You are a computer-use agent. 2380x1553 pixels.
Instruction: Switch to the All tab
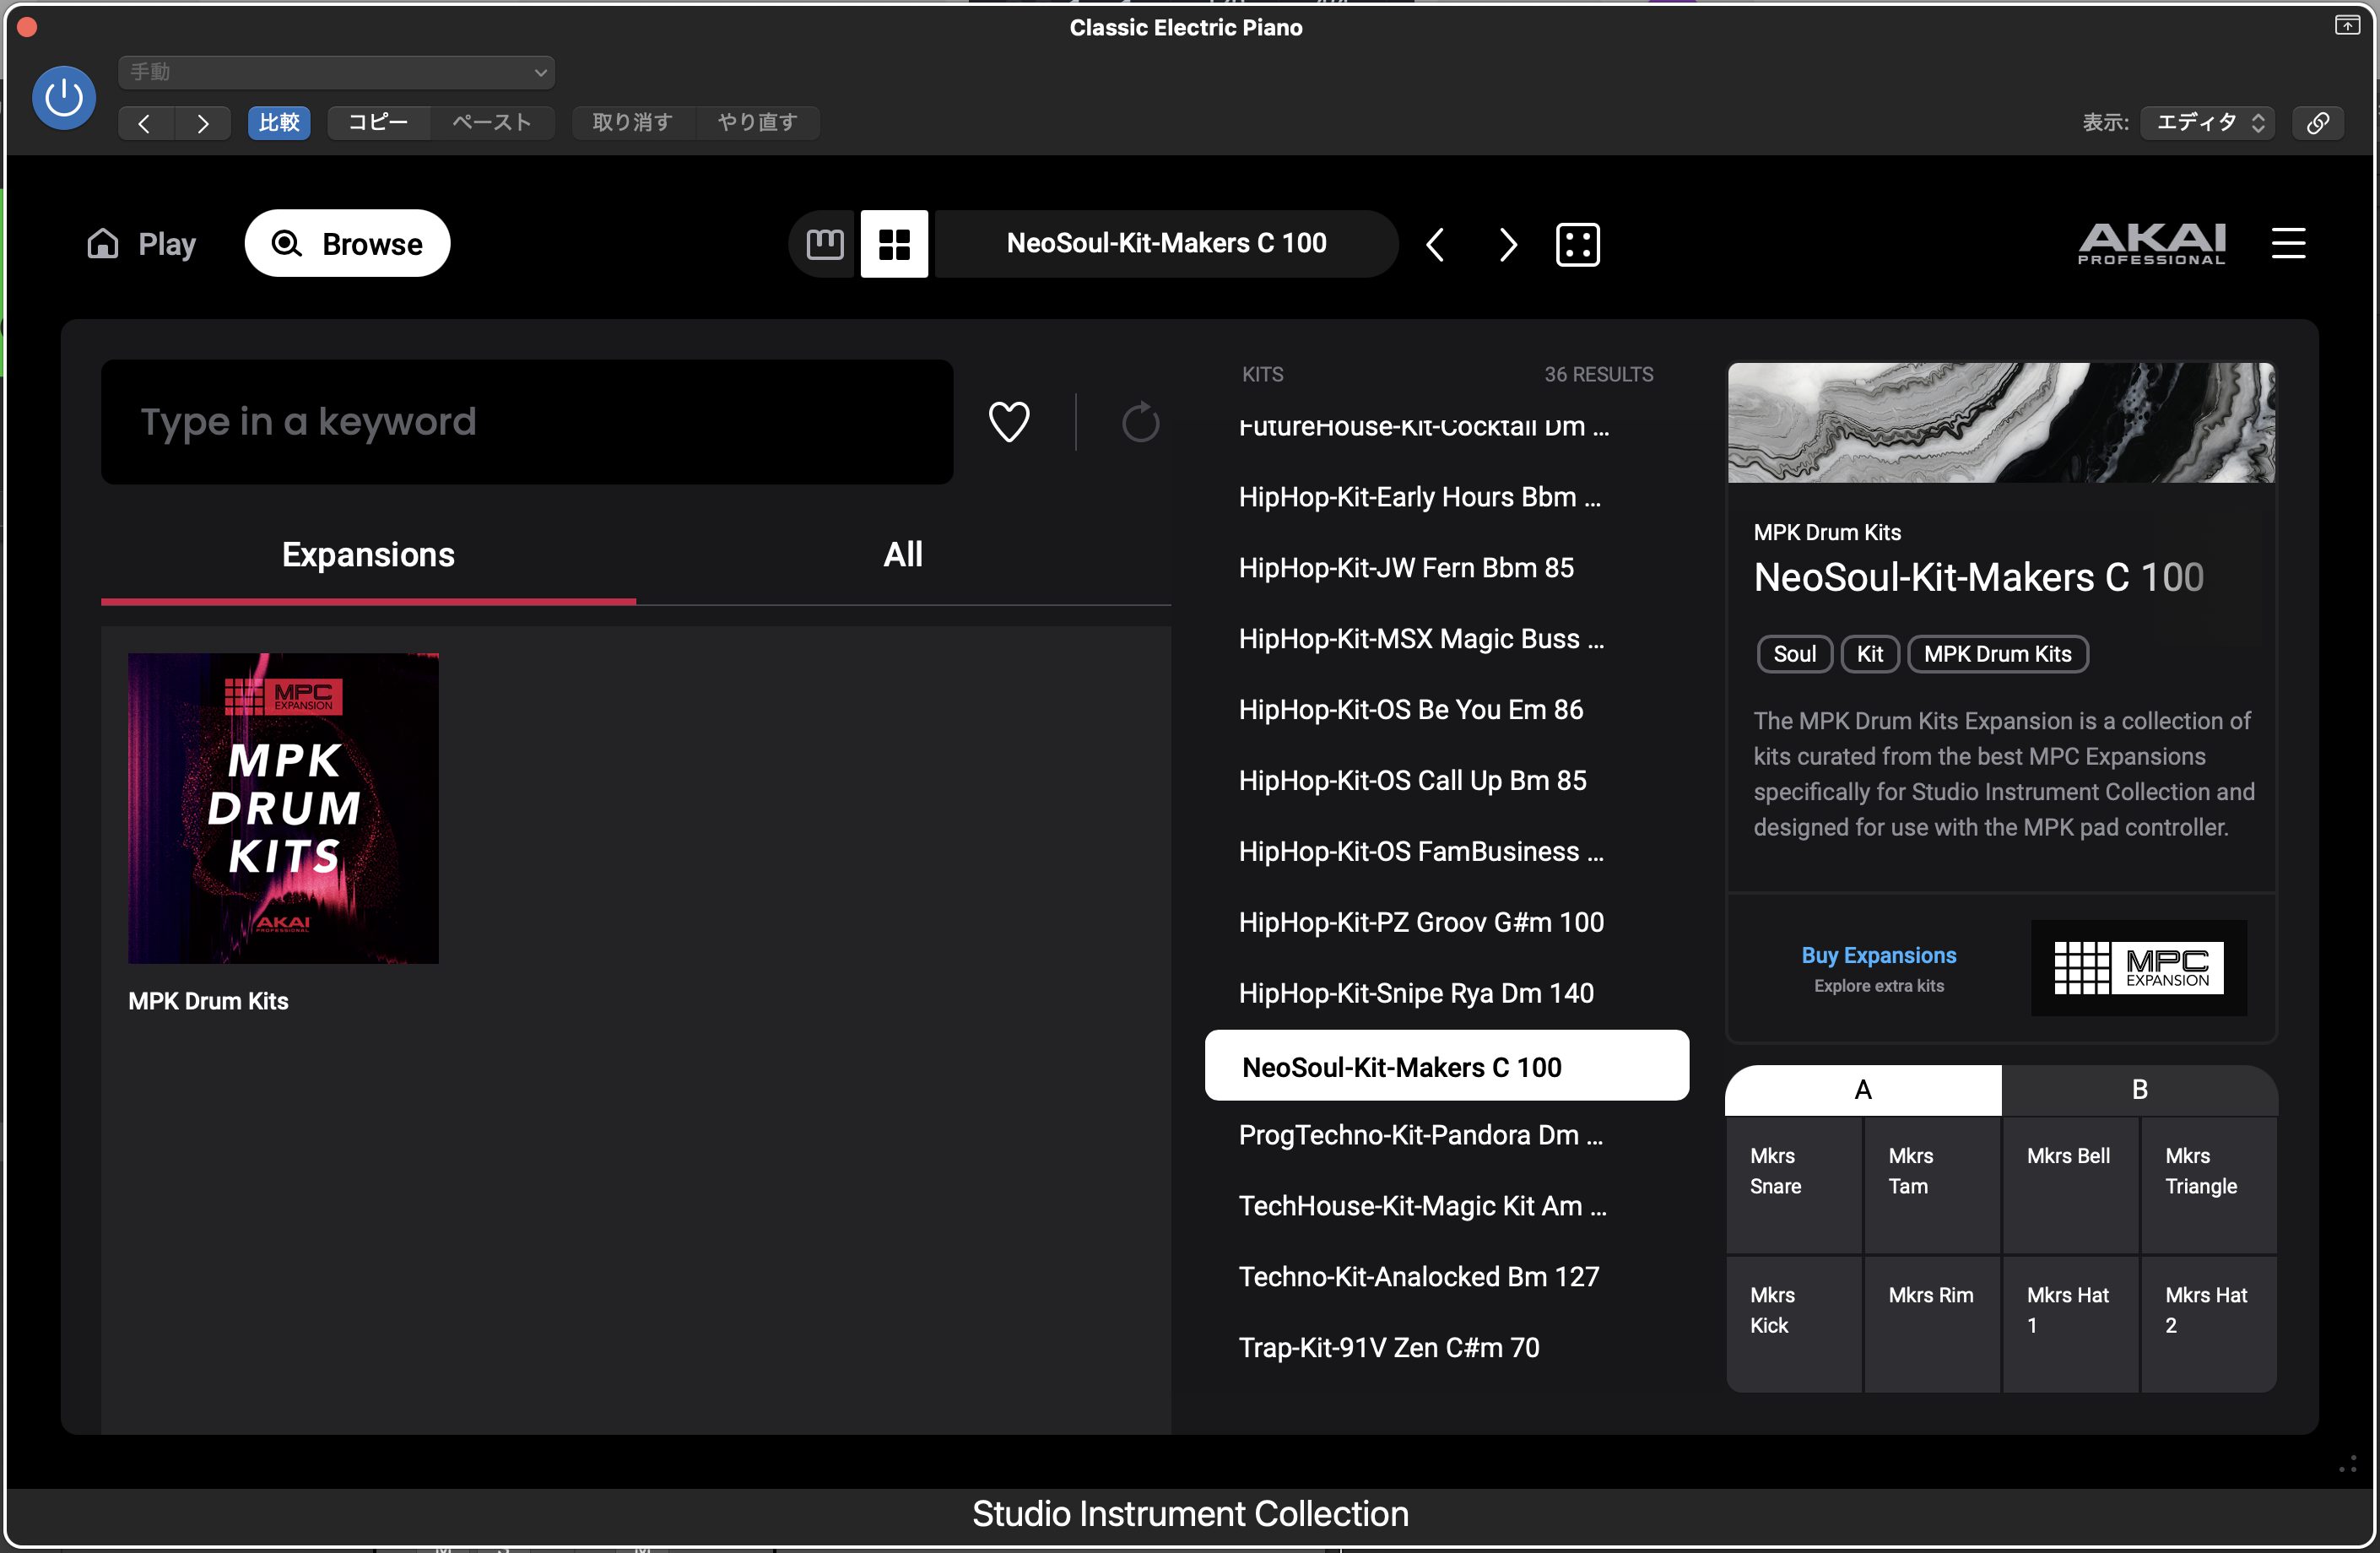(902, 554)
